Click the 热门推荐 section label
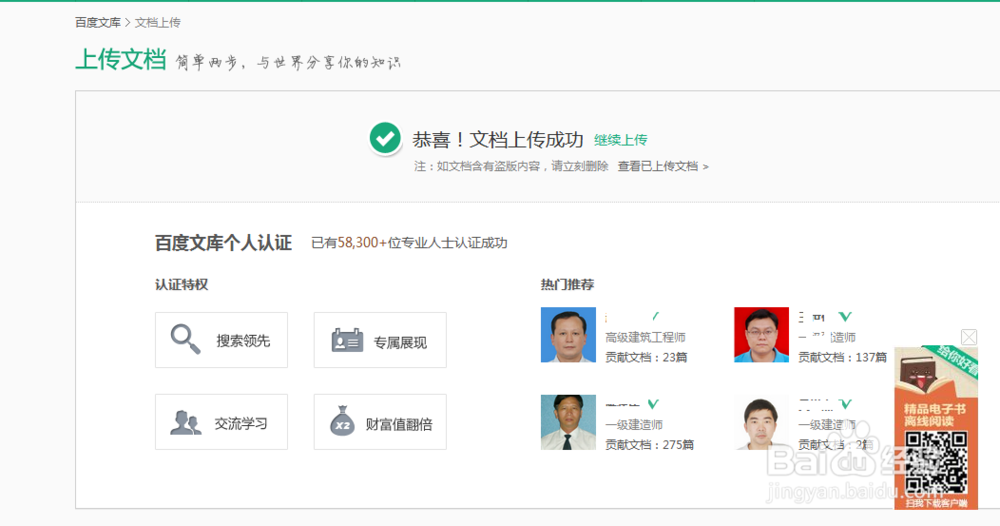 click(567, 284)
